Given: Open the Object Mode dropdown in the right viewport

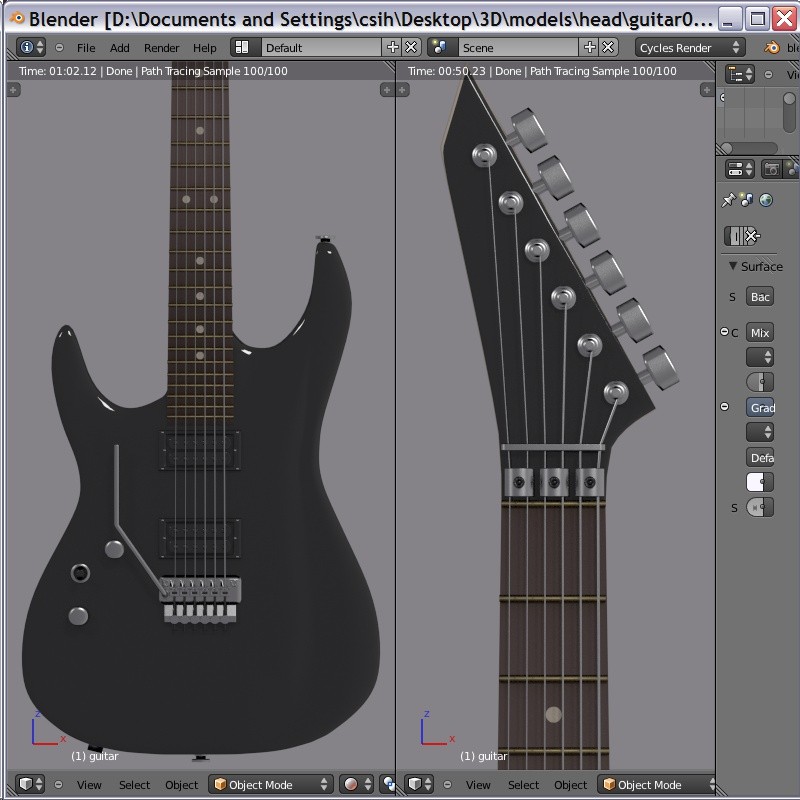Looking at the screenshot, I should (655, 784).
